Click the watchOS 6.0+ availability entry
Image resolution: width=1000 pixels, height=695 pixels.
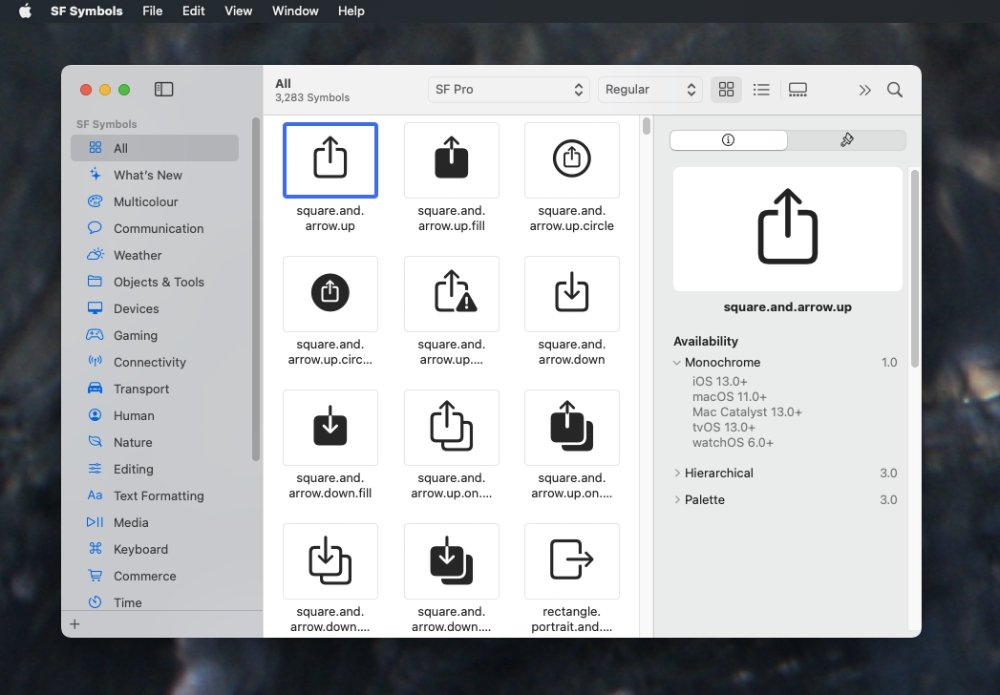click(733, 443)
